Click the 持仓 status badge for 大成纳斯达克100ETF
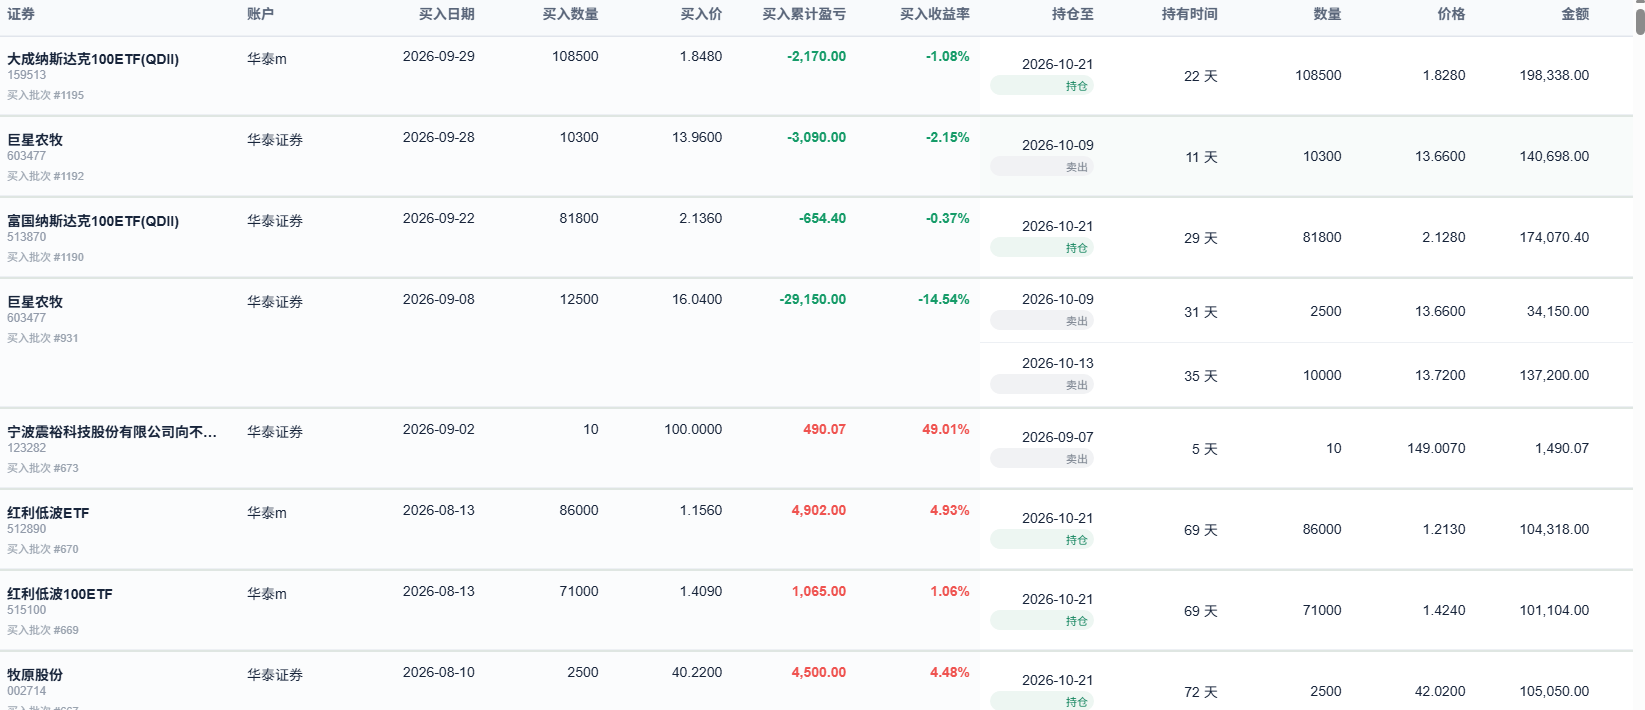This screenshot has height=710, width=1645. 1042,86
